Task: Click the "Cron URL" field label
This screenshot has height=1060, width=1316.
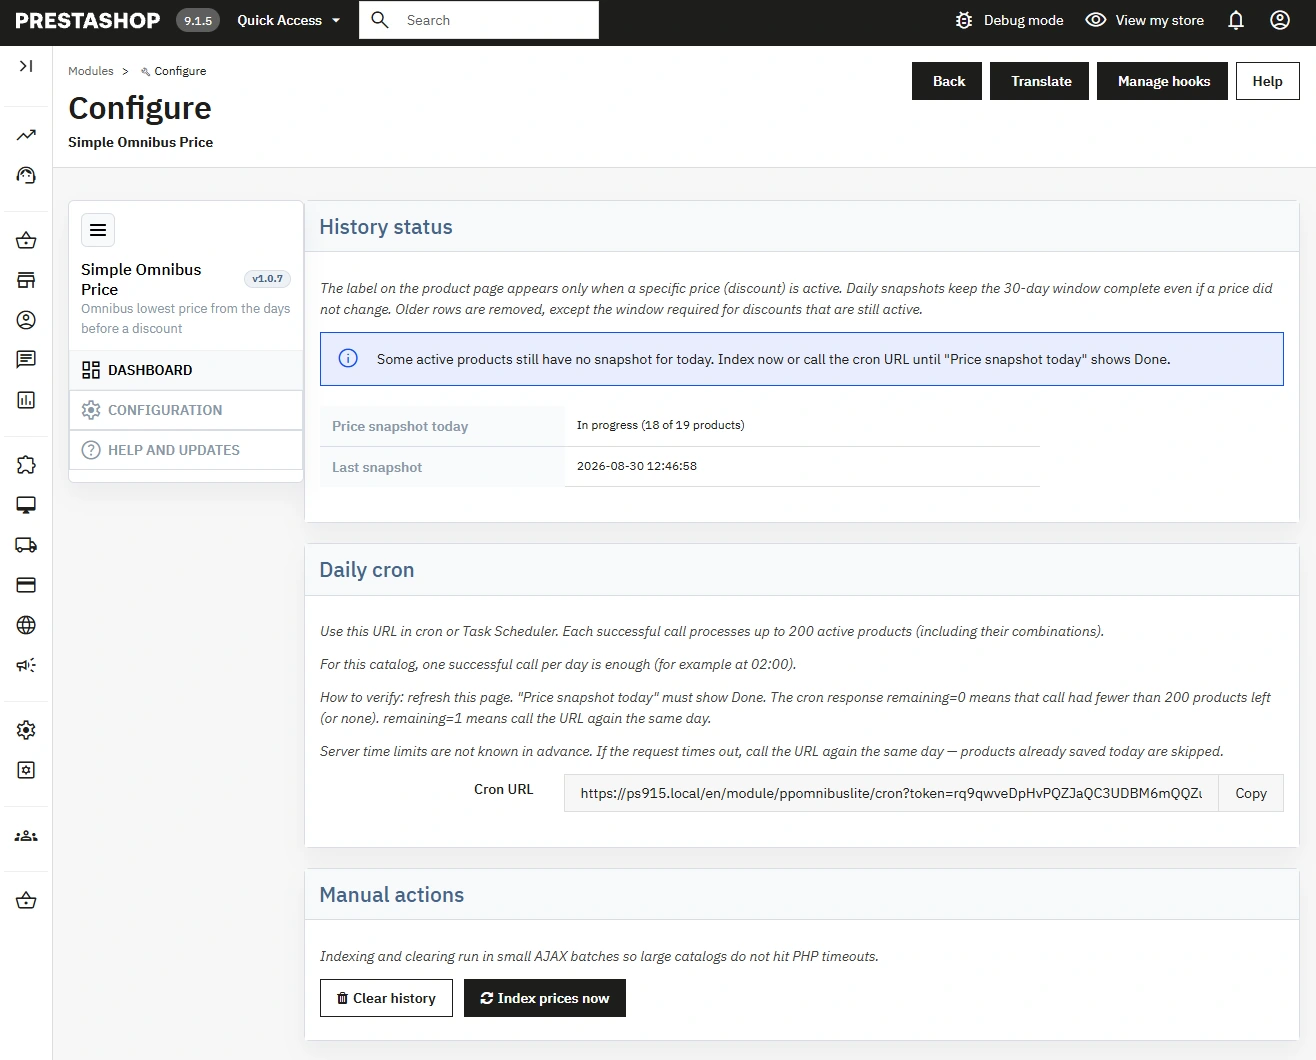Action: (504, 789)
